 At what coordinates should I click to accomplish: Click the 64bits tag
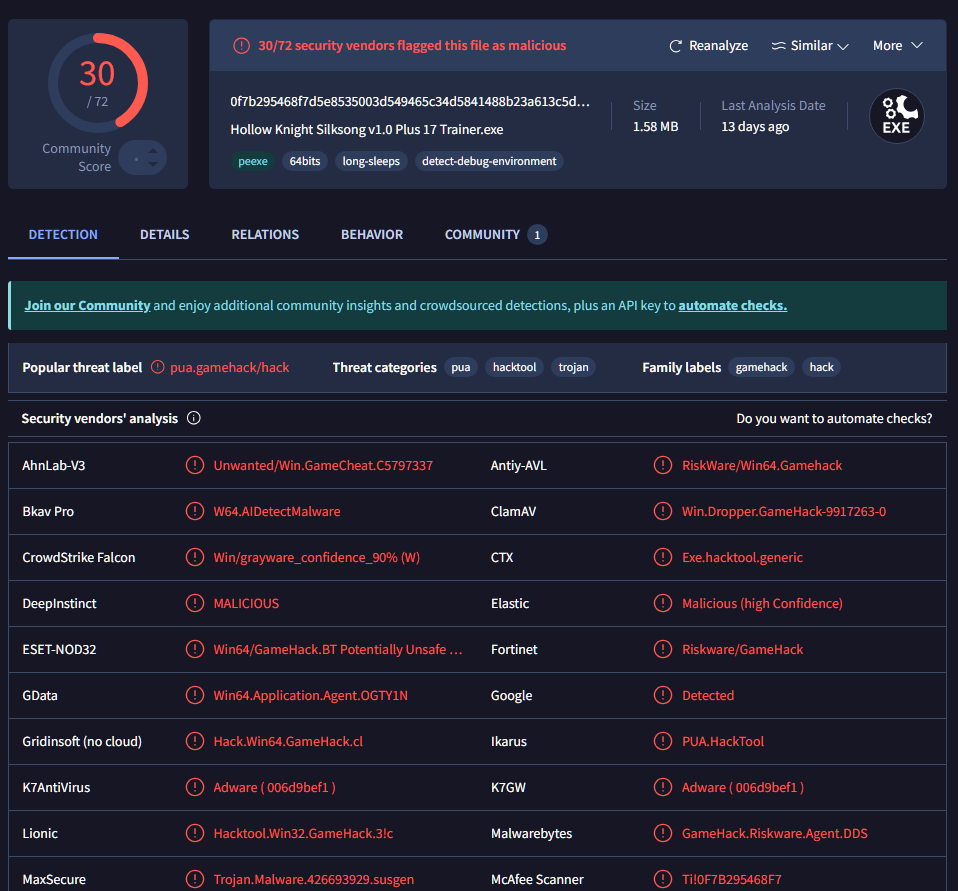coord(305,161)
